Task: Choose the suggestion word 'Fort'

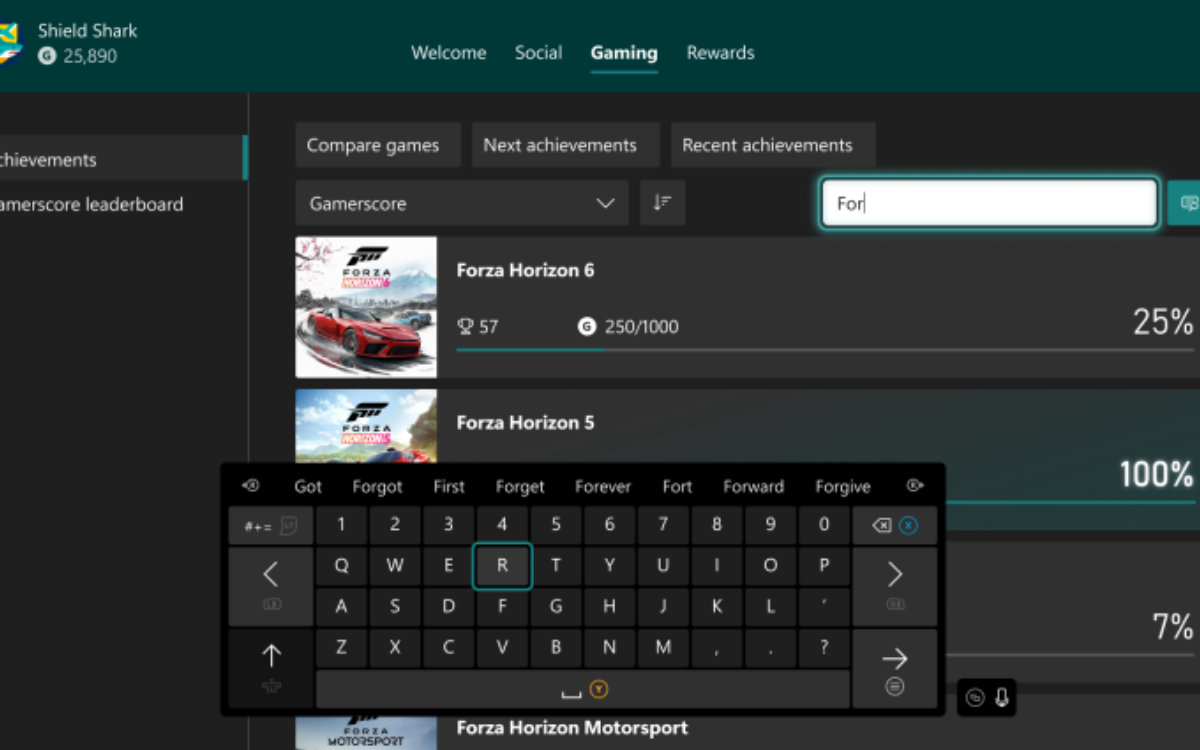Action: (677, 487)
